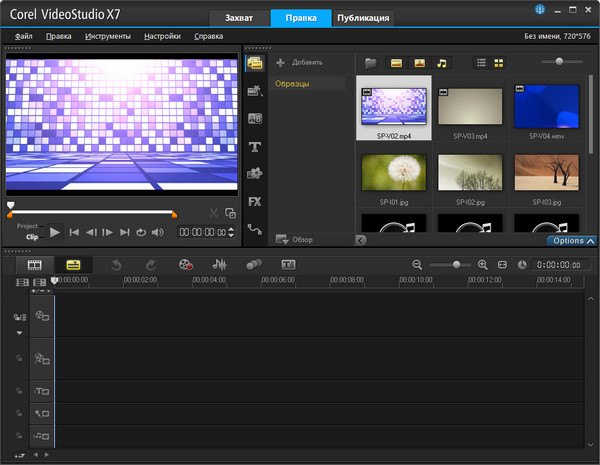Open the Обзор browse dropdown
This screenshot has height=465, width=600.
click(295, 239)
